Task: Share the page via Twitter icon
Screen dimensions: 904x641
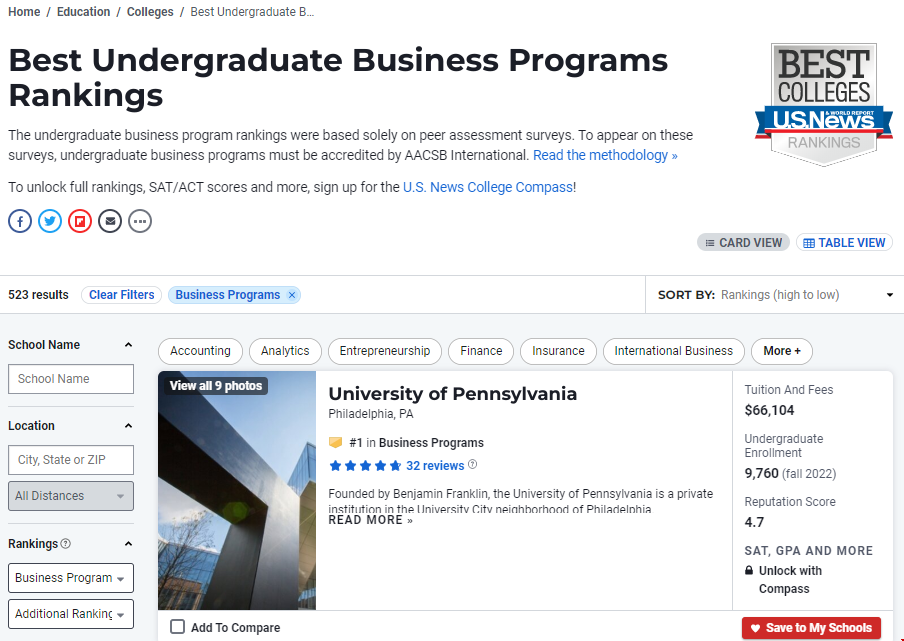Action: [50, 220]
